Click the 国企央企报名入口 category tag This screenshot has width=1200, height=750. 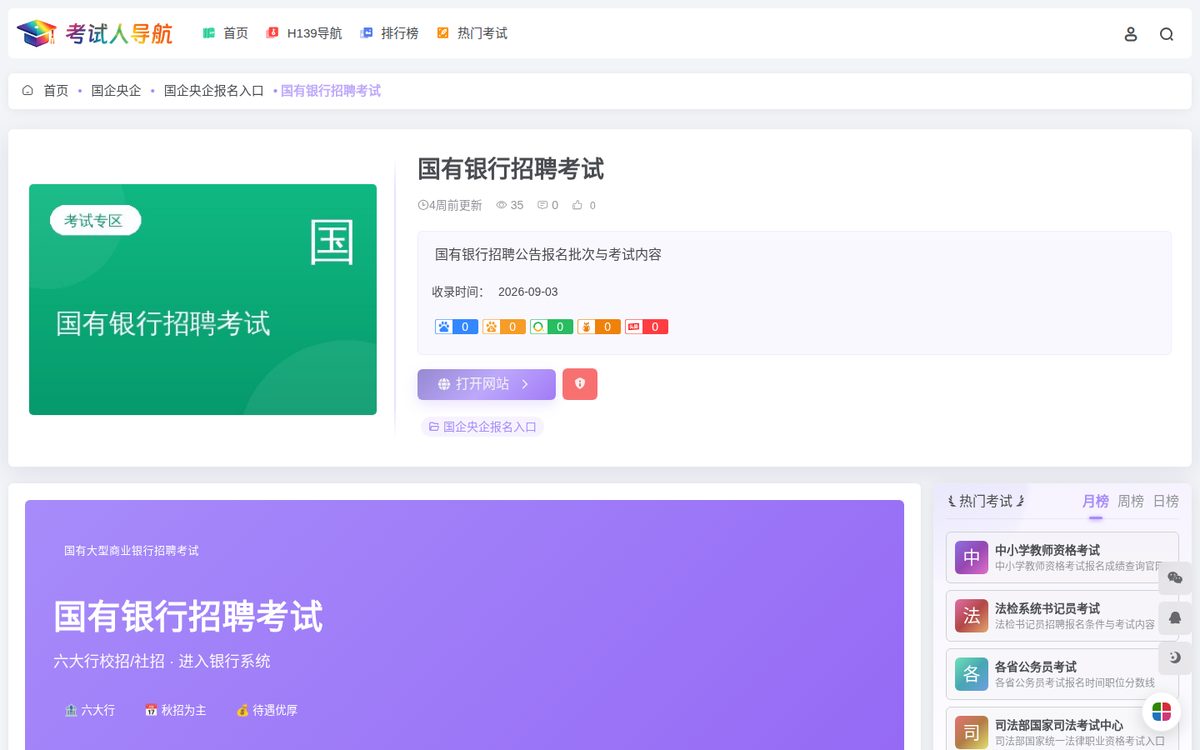pos(483,427)
